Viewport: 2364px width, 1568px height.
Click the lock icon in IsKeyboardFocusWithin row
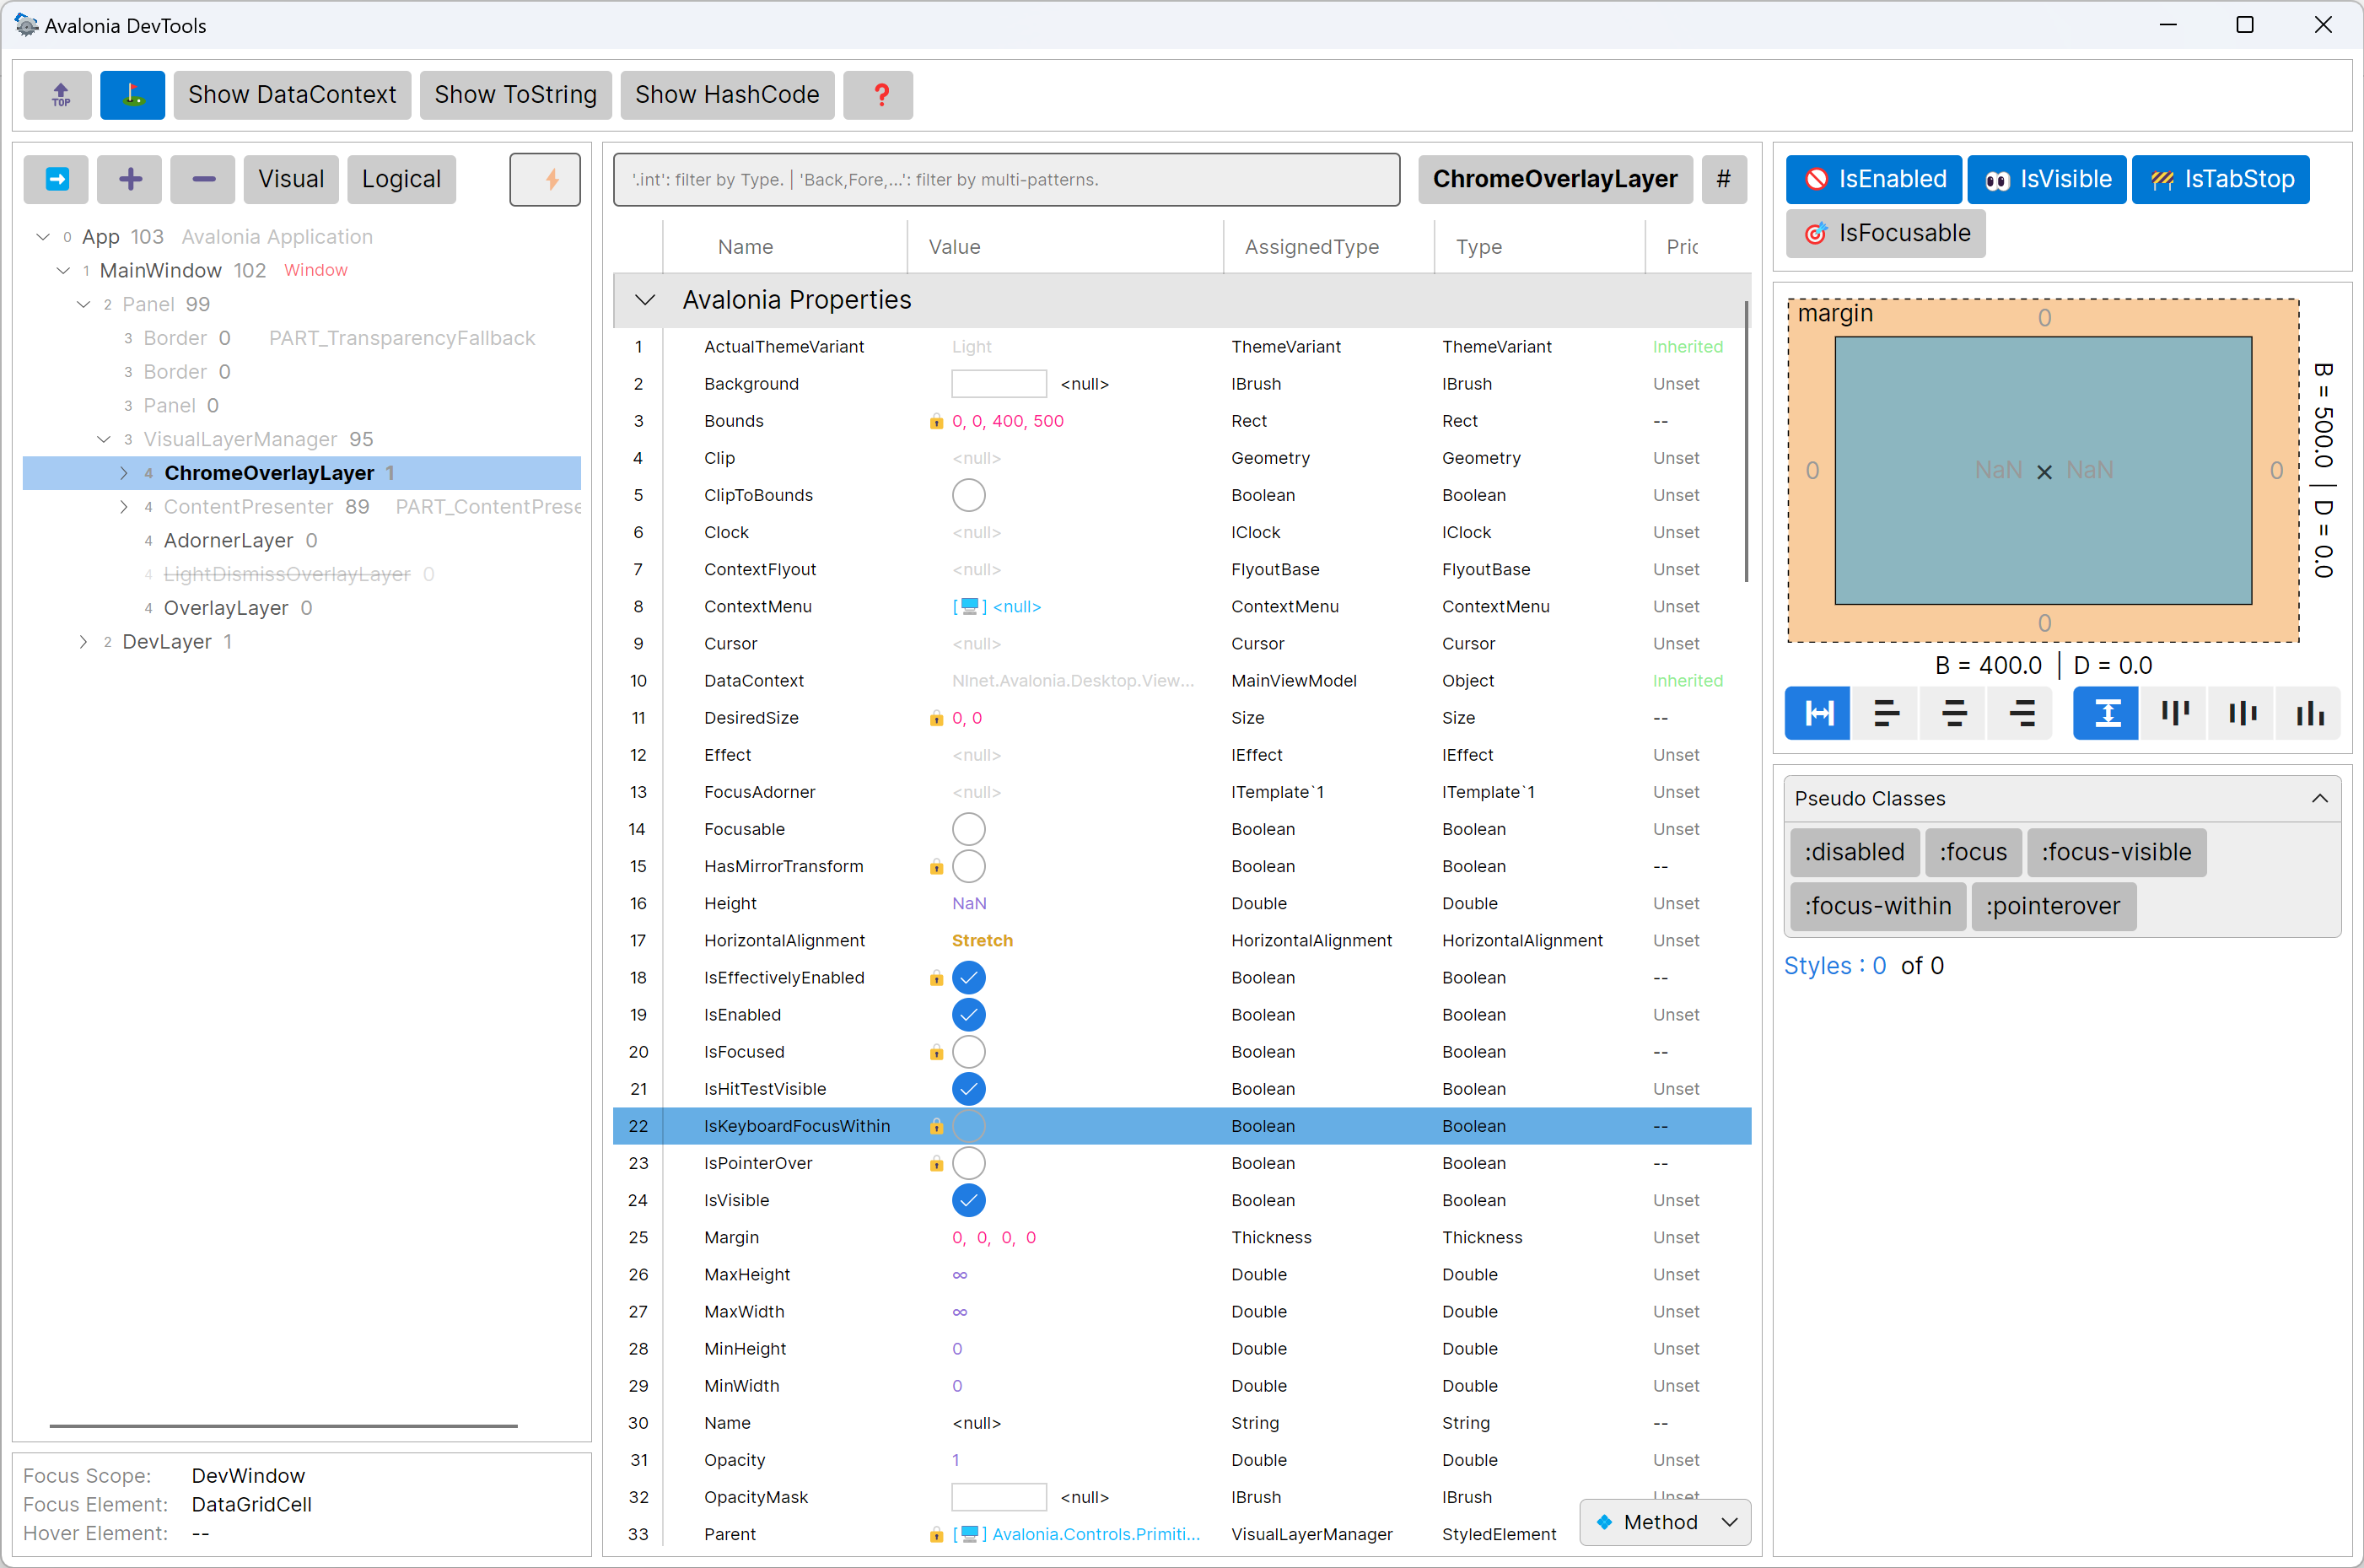(x=936, y=1126)
